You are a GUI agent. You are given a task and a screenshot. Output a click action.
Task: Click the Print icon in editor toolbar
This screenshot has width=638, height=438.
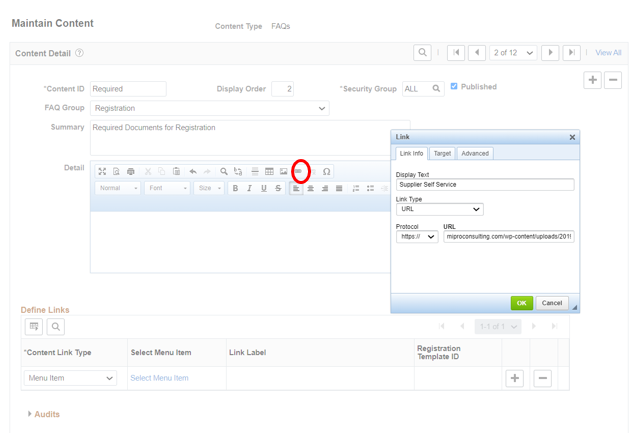[x=131, y=171]
